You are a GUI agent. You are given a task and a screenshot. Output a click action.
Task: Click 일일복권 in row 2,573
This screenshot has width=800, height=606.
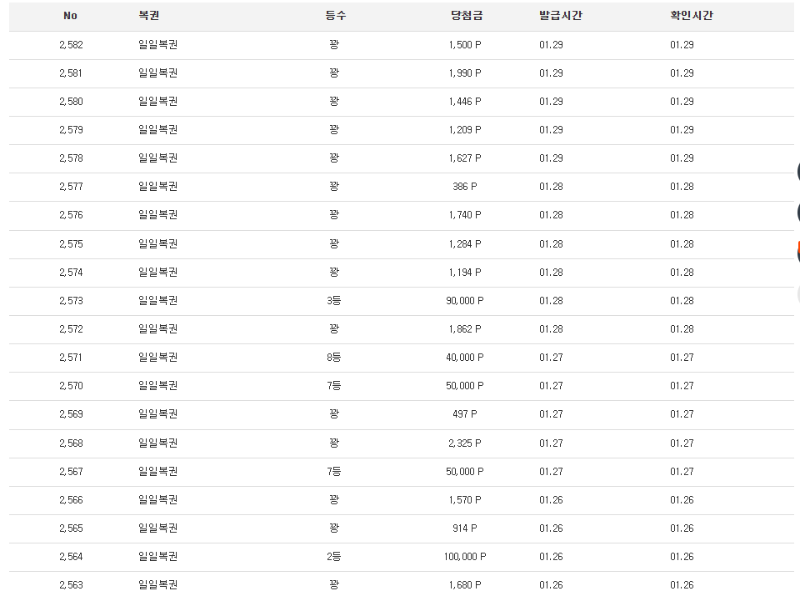(158, 301)
